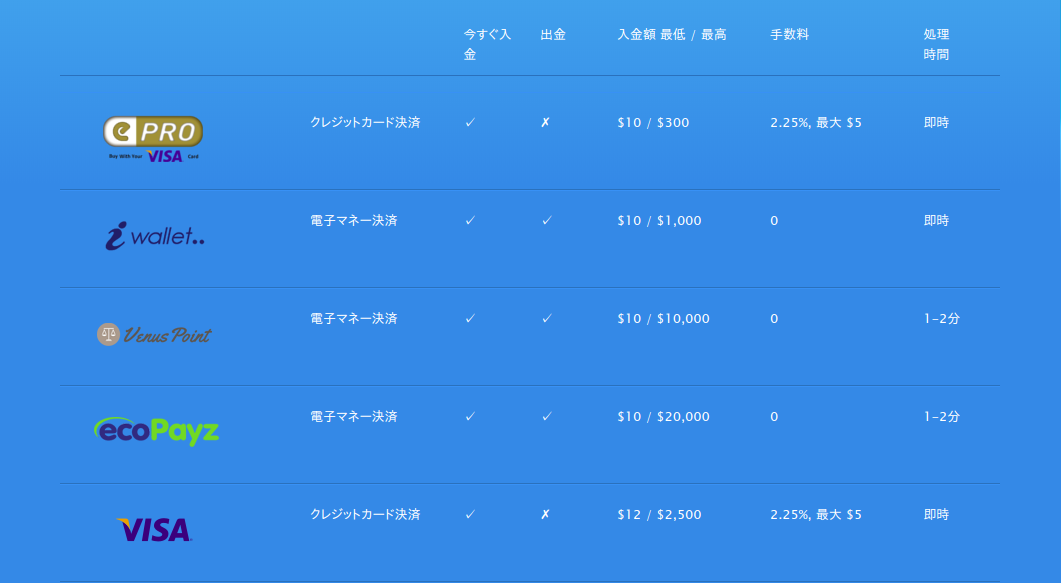Click the $10 / $10,000 deposit range
Screen dimensions: 1061x583
click(x=663, y=319)
